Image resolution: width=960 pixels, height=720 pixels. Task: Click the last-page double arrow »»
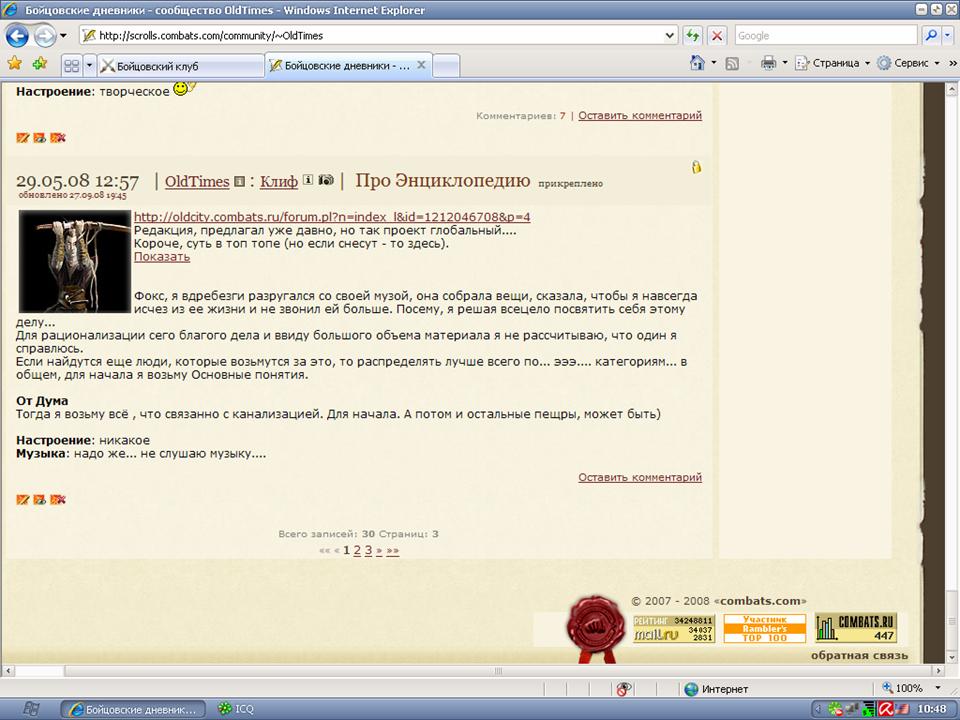pyautogui.click(x=392, y=550)
